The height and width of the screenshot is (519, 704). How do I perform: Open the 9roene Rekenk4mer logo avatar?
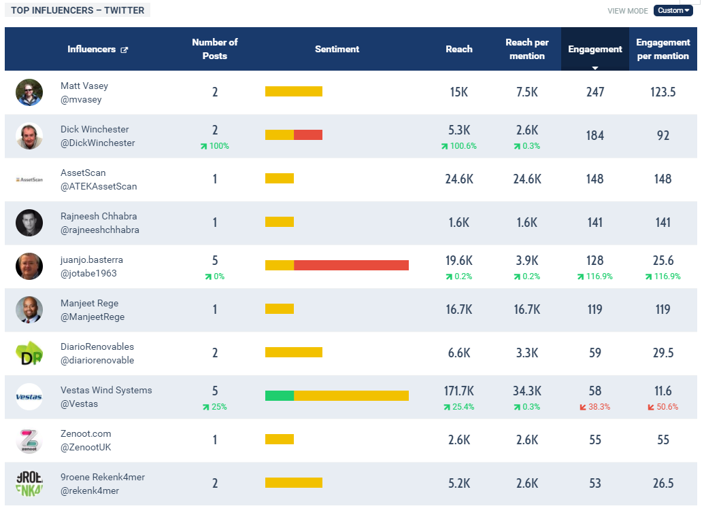coord(29,484)
